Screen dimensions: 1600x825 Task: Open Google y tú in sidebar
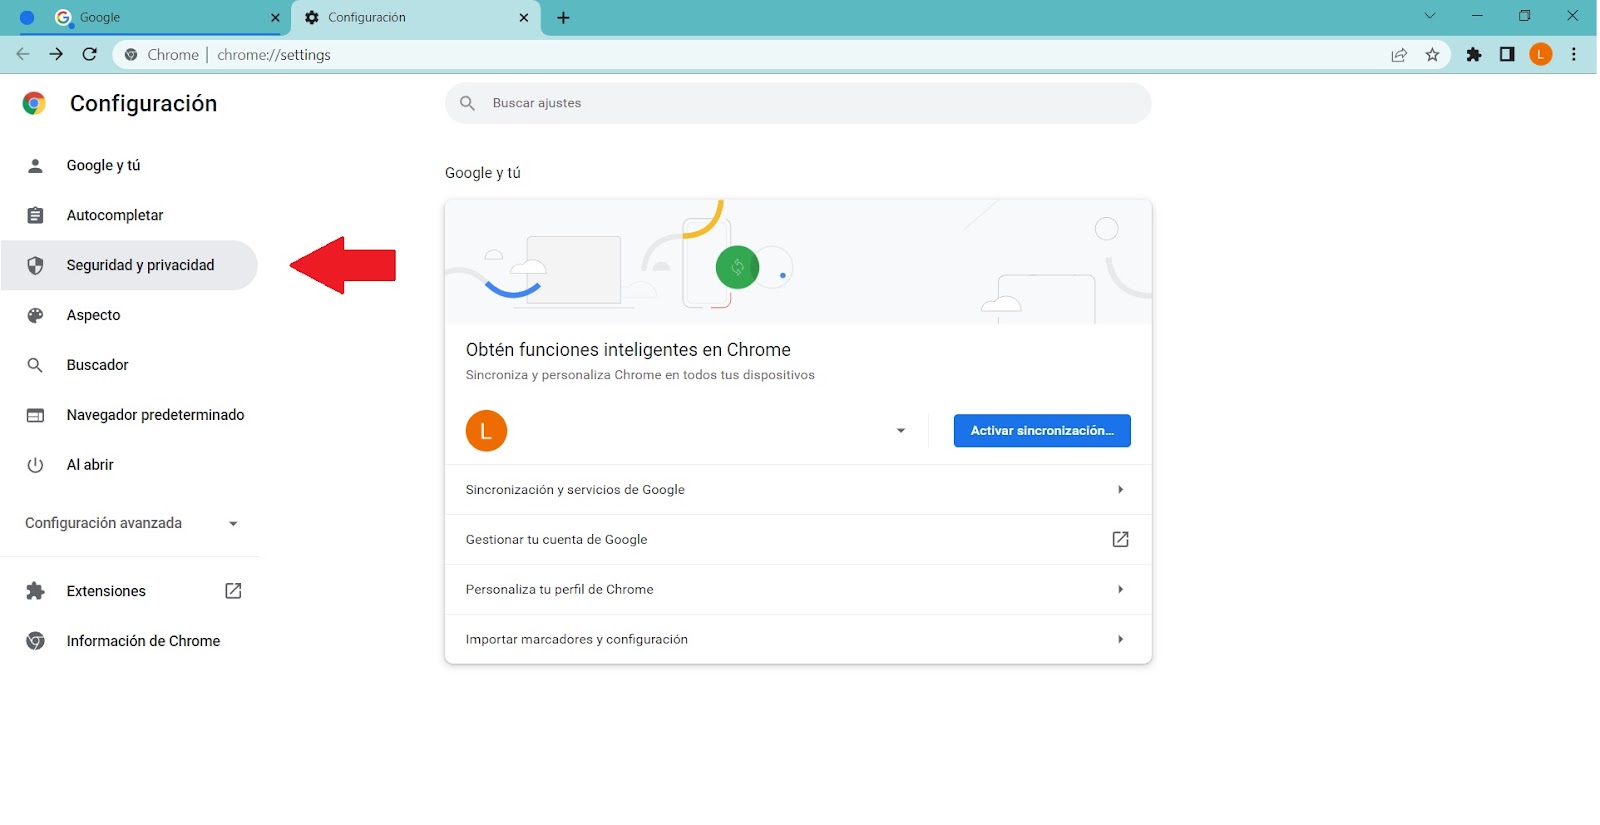[130, 166]
